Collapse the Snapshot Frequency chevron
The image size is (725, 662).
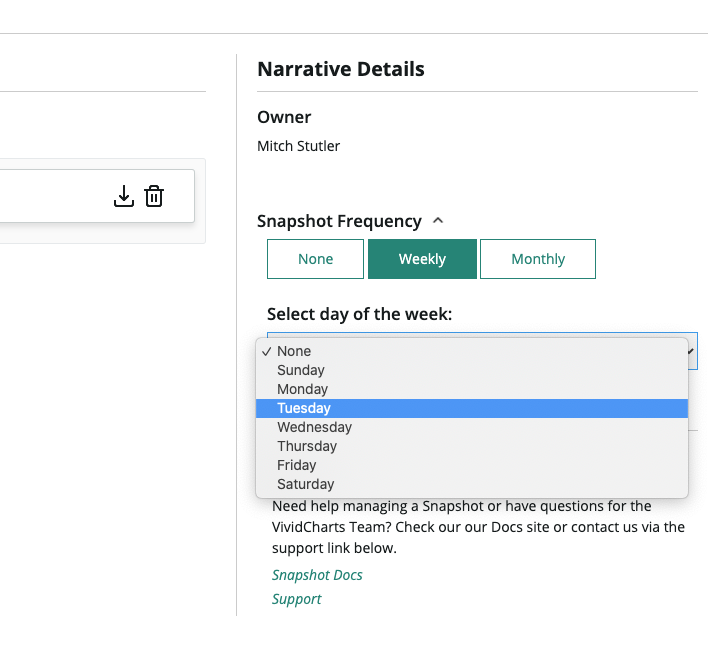coord(438,221)
